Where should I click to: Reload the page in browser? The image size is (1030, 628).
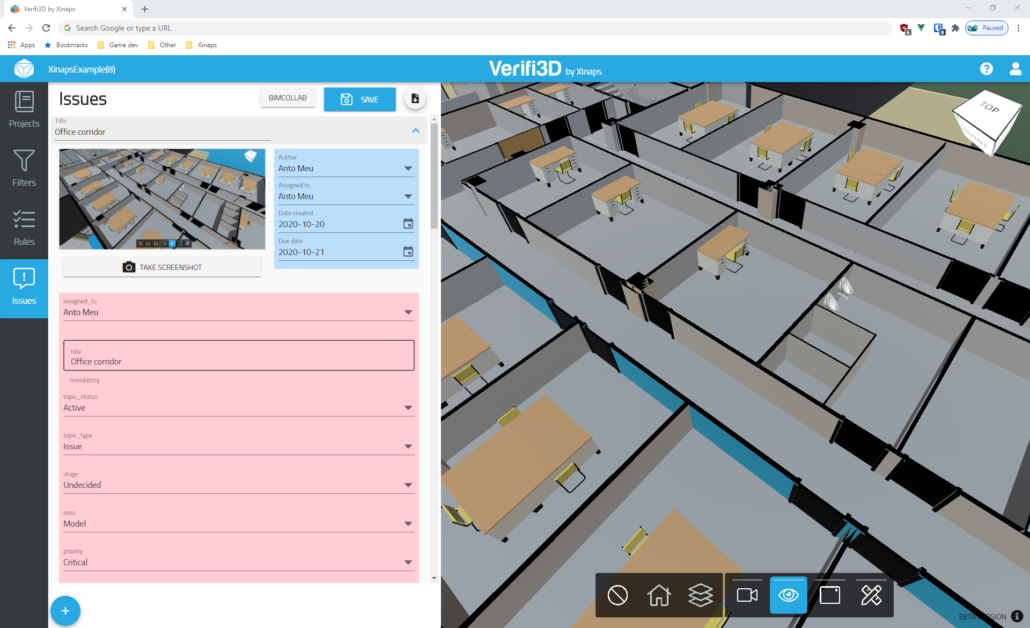[x=46, y=28]
